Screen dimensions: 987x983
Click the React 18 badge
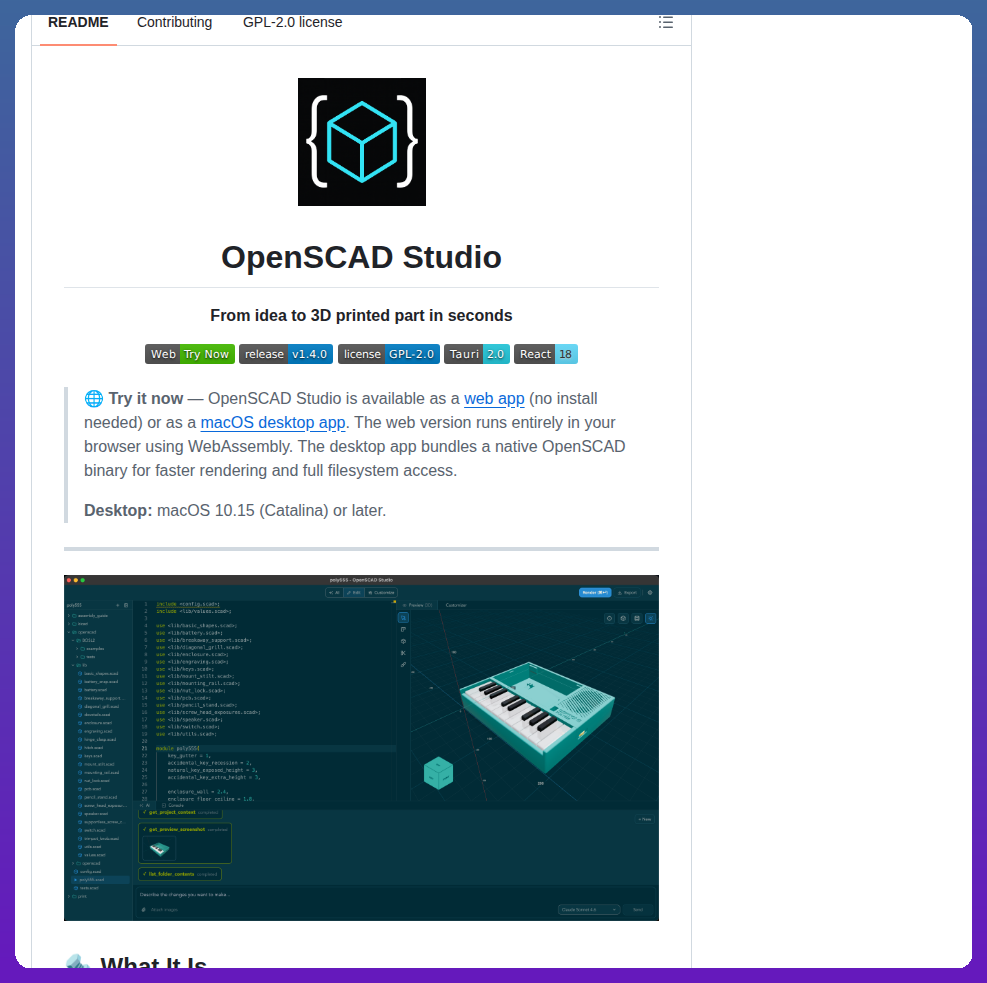pos(546,354)
